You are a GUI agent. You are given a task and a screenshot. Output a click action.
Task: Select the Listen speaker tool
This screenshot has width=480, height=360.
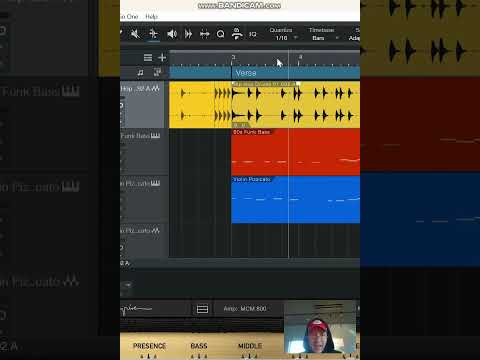172,34
